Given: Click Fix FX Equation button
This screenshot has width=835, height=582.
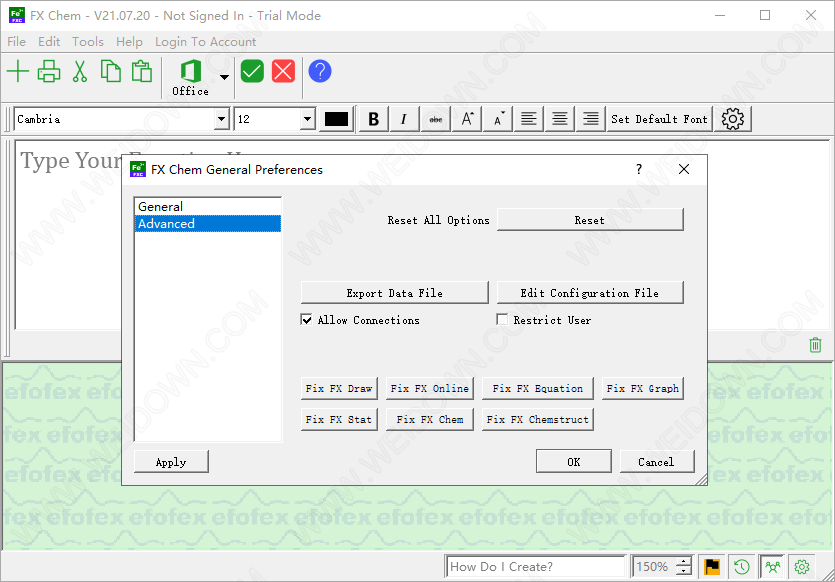Looking at the screenshot, I should tap(538, 389).
